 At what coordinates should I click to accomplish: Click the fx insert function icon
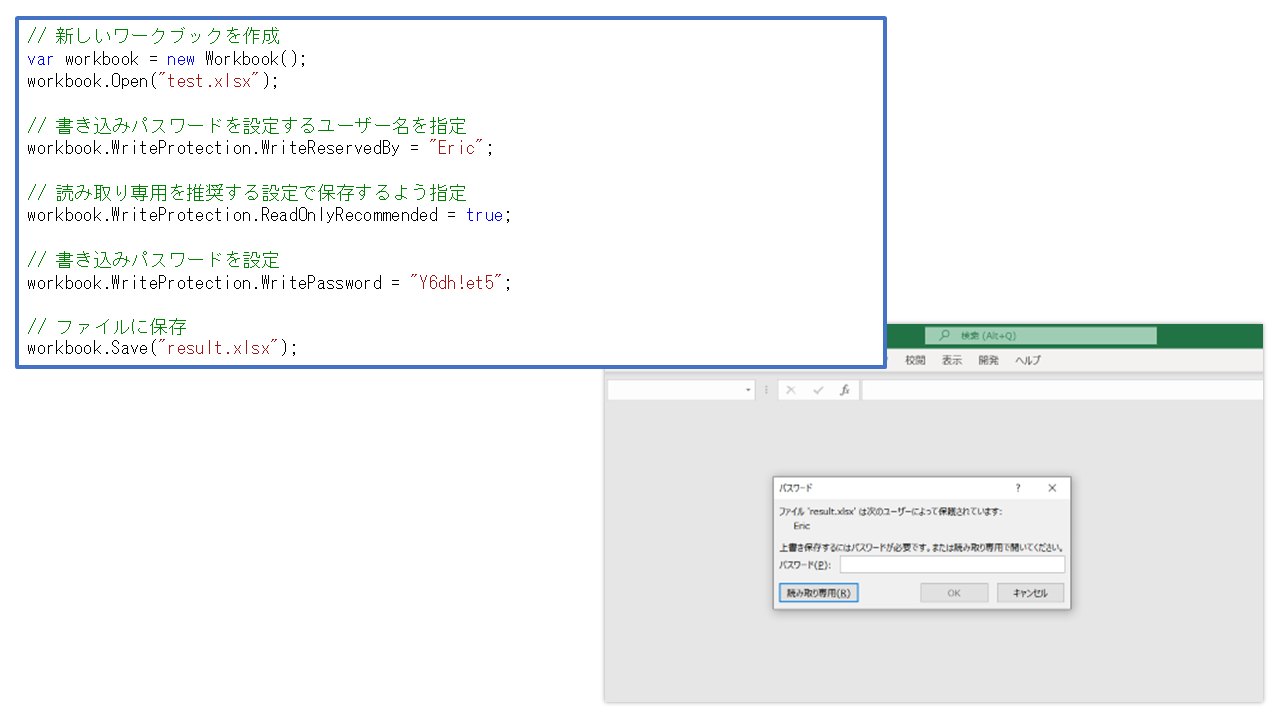pos(844,390)
